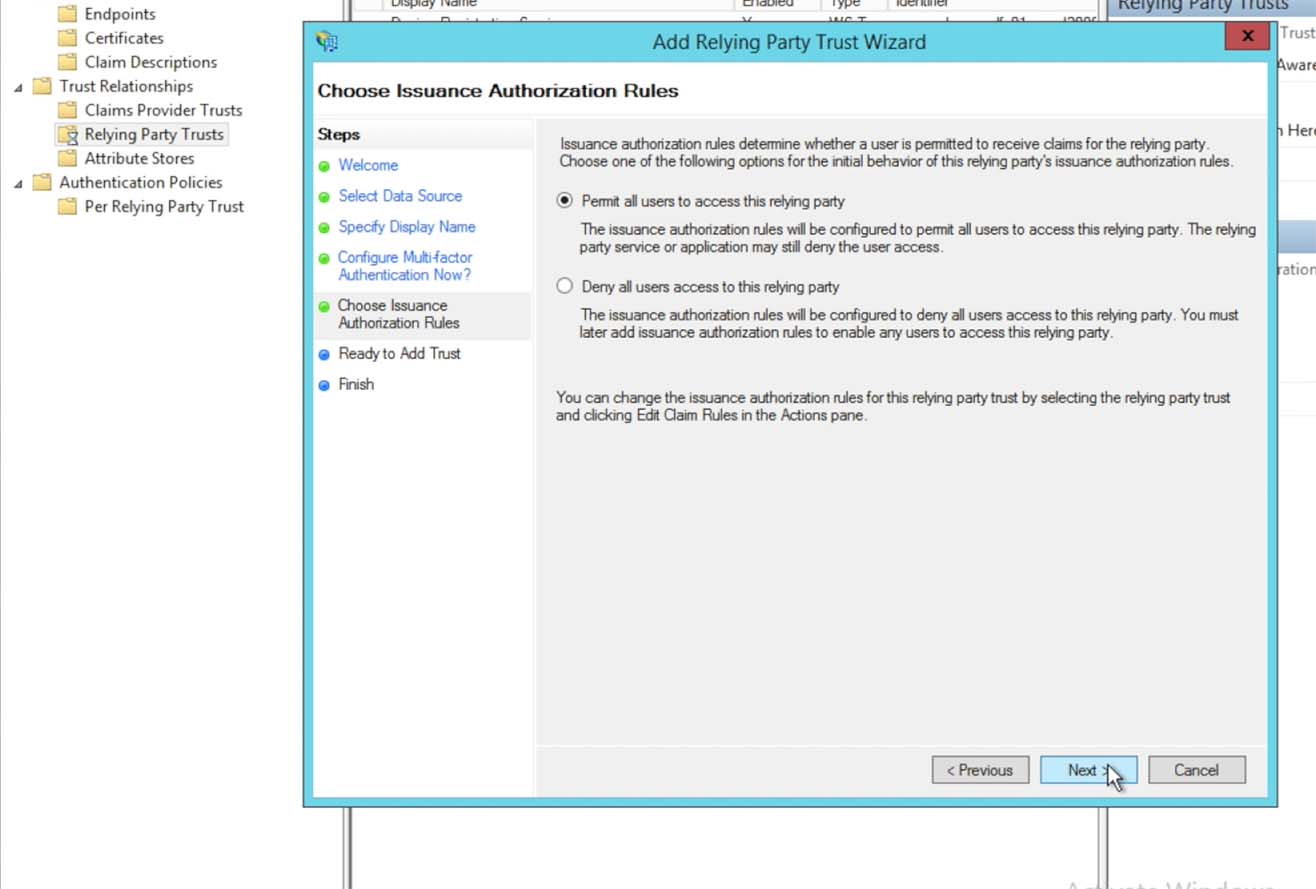The height and width of the screenshot is (889, 1316).
Task: Collapse the Trust Relationships tree node
Action: (x=18, y=87)
